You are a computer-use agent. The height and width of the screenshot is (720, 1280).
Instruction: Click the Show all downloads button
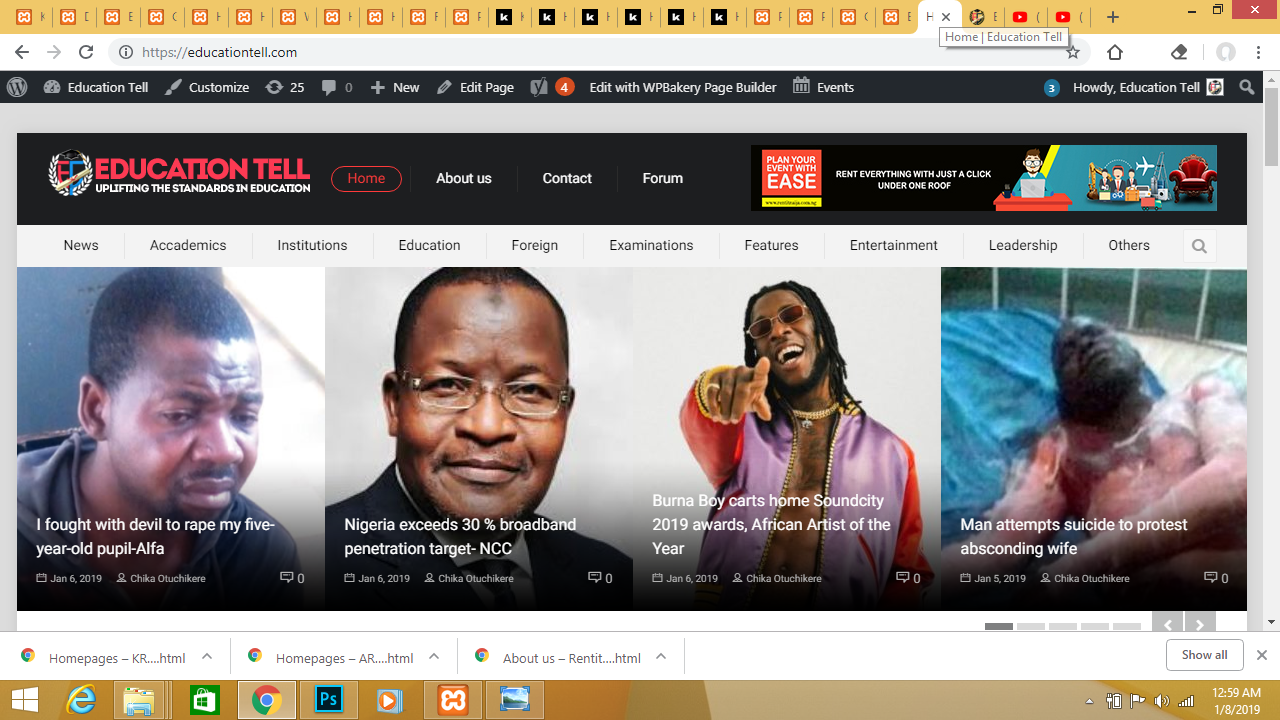click(x=1204, y=655)
